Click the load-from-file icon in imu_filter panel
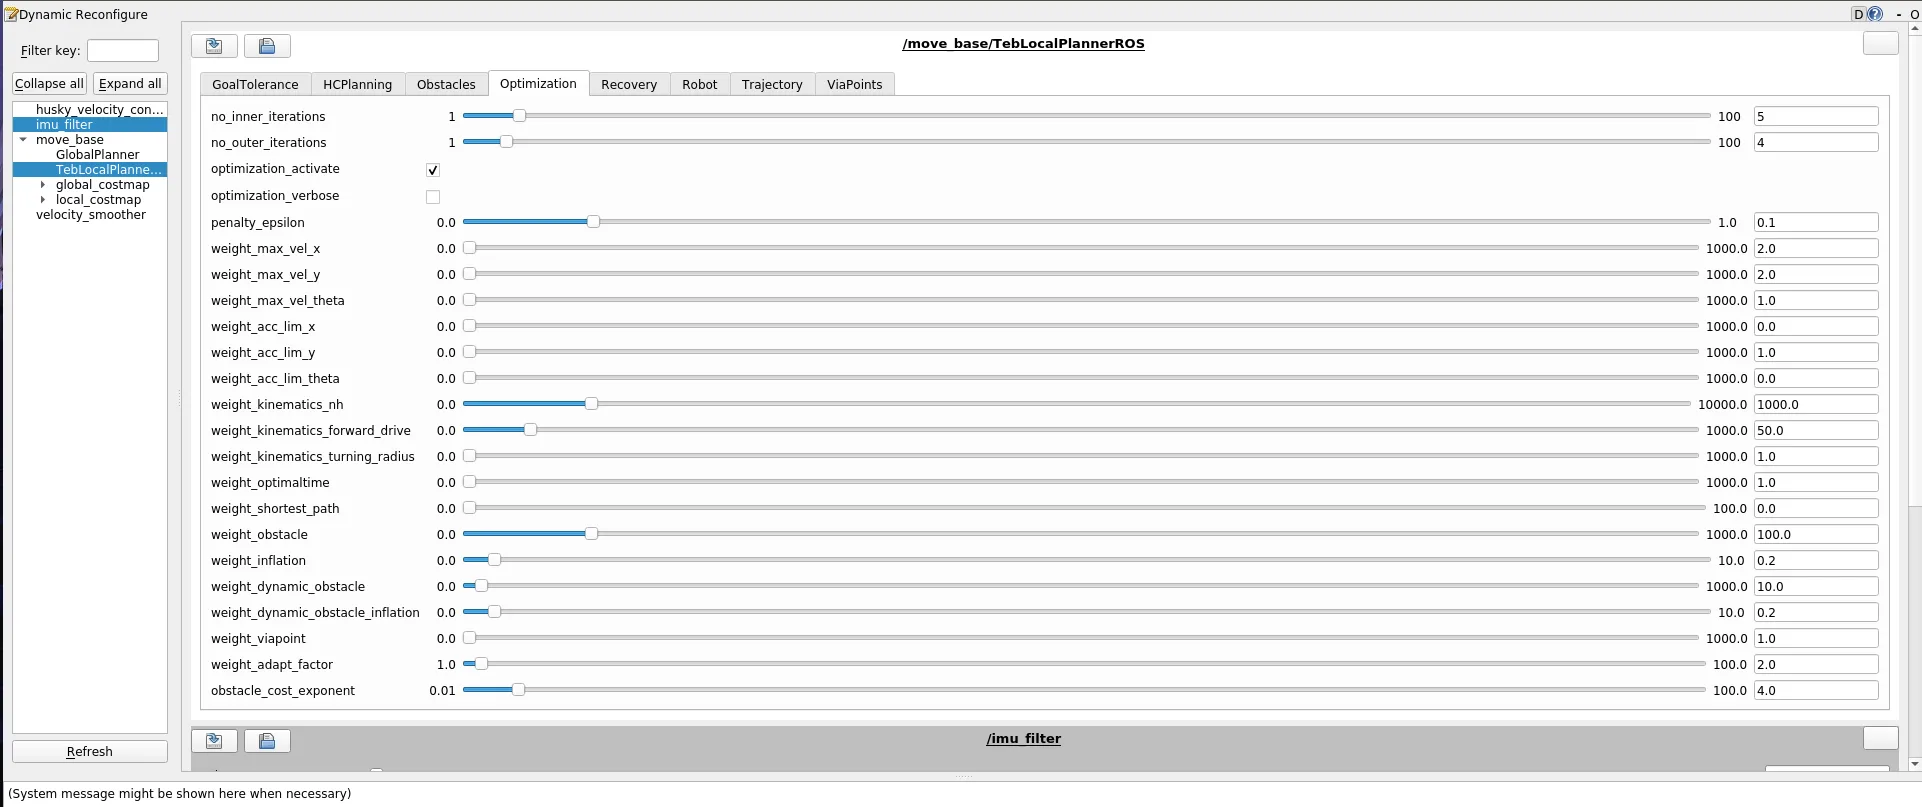Screen dimensions: 1922x807 click(214, 741)
